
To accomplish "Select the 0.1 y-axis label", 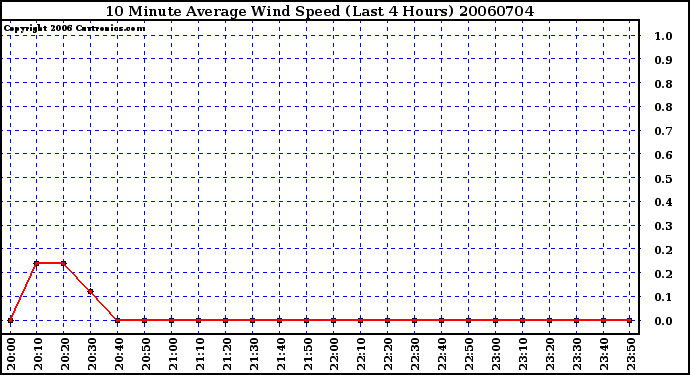I will pyautogui.click(x=663, y=297).
